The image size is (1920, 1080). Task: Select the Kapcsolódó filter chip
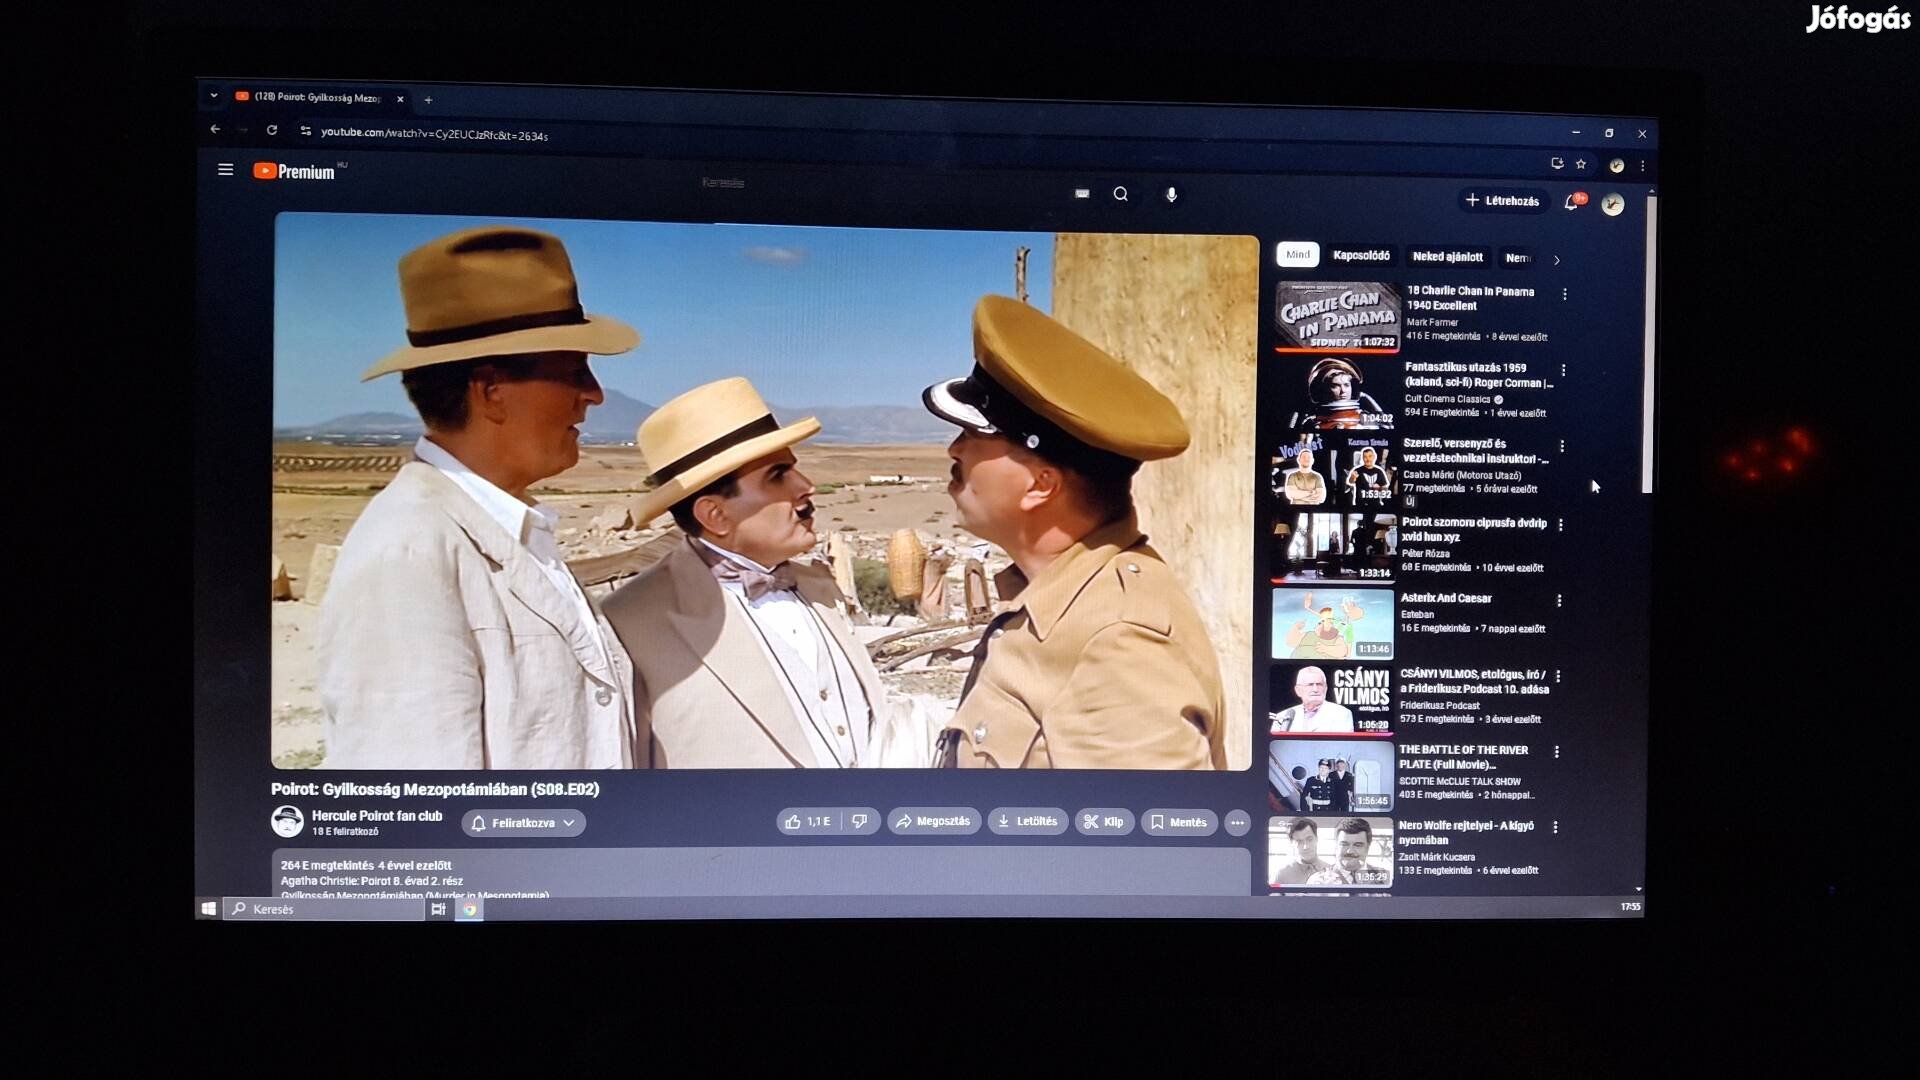(x=1361, y=256)
